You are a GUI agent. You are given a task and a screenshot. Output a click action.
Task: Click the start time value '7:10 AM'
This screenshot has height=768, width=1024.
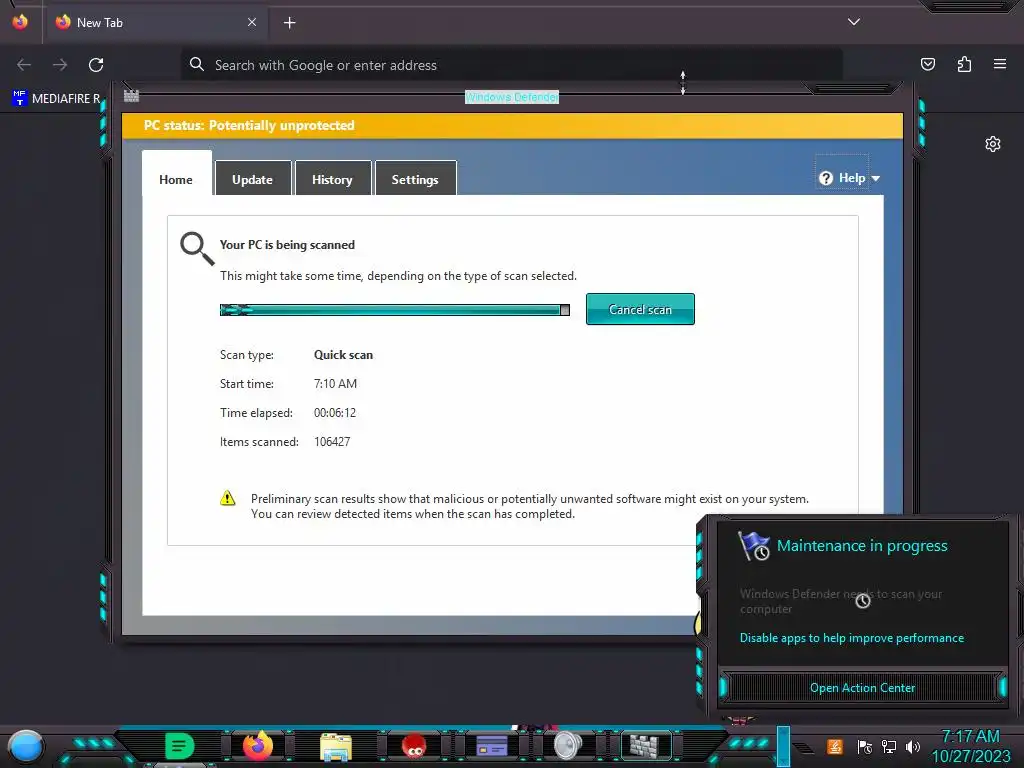335,383
